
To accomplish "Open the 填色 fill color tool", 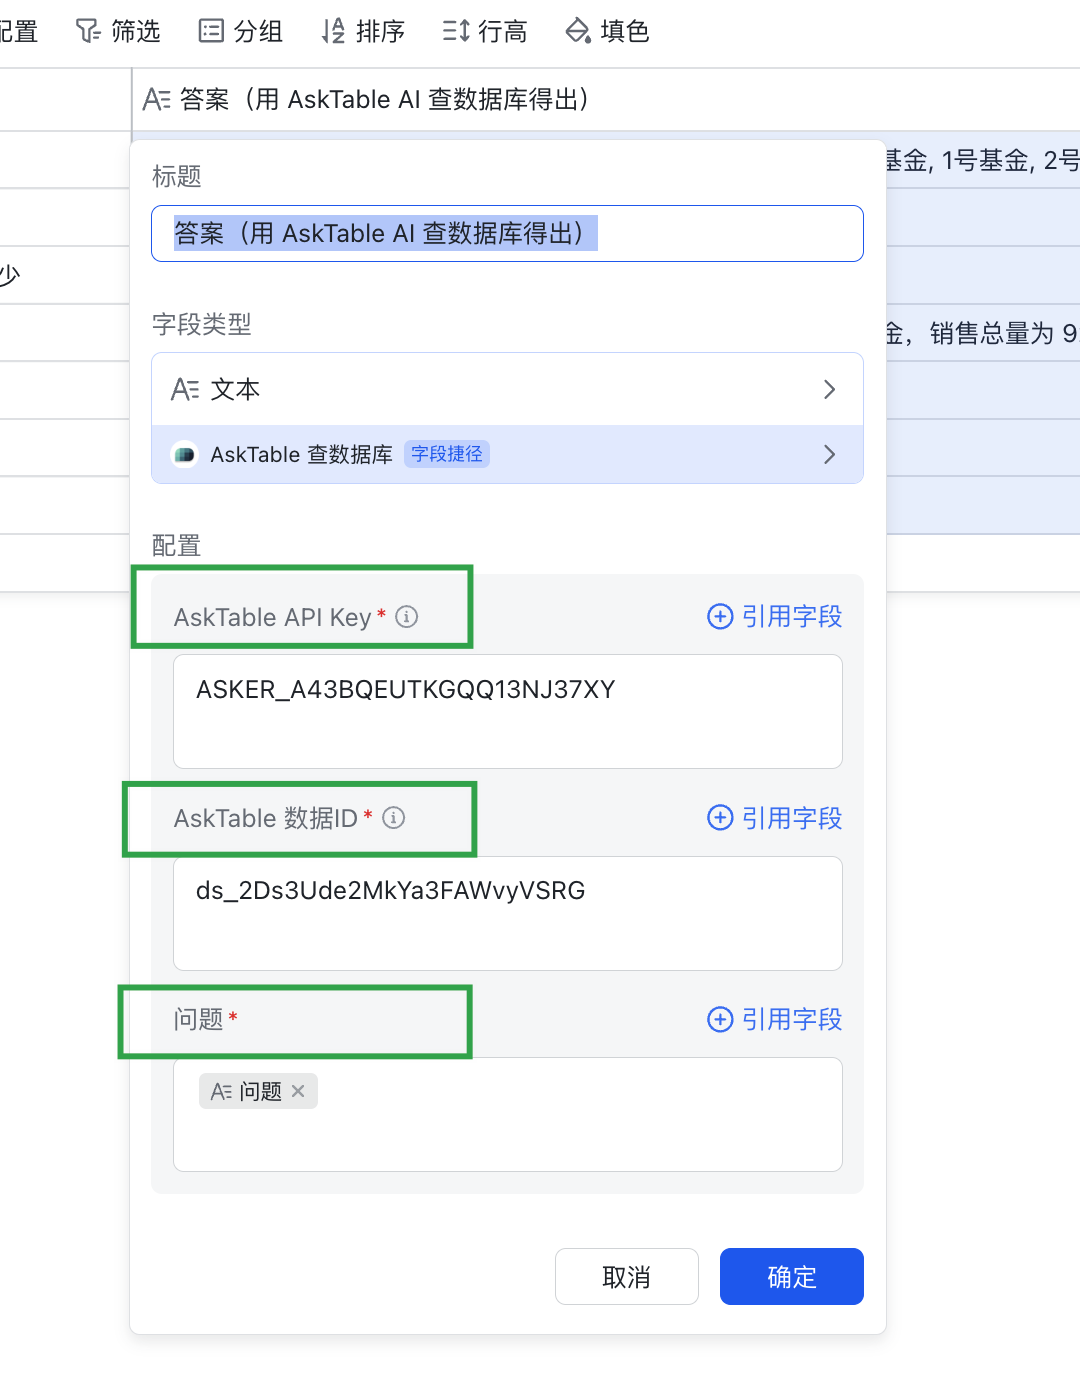I will 608,31.
